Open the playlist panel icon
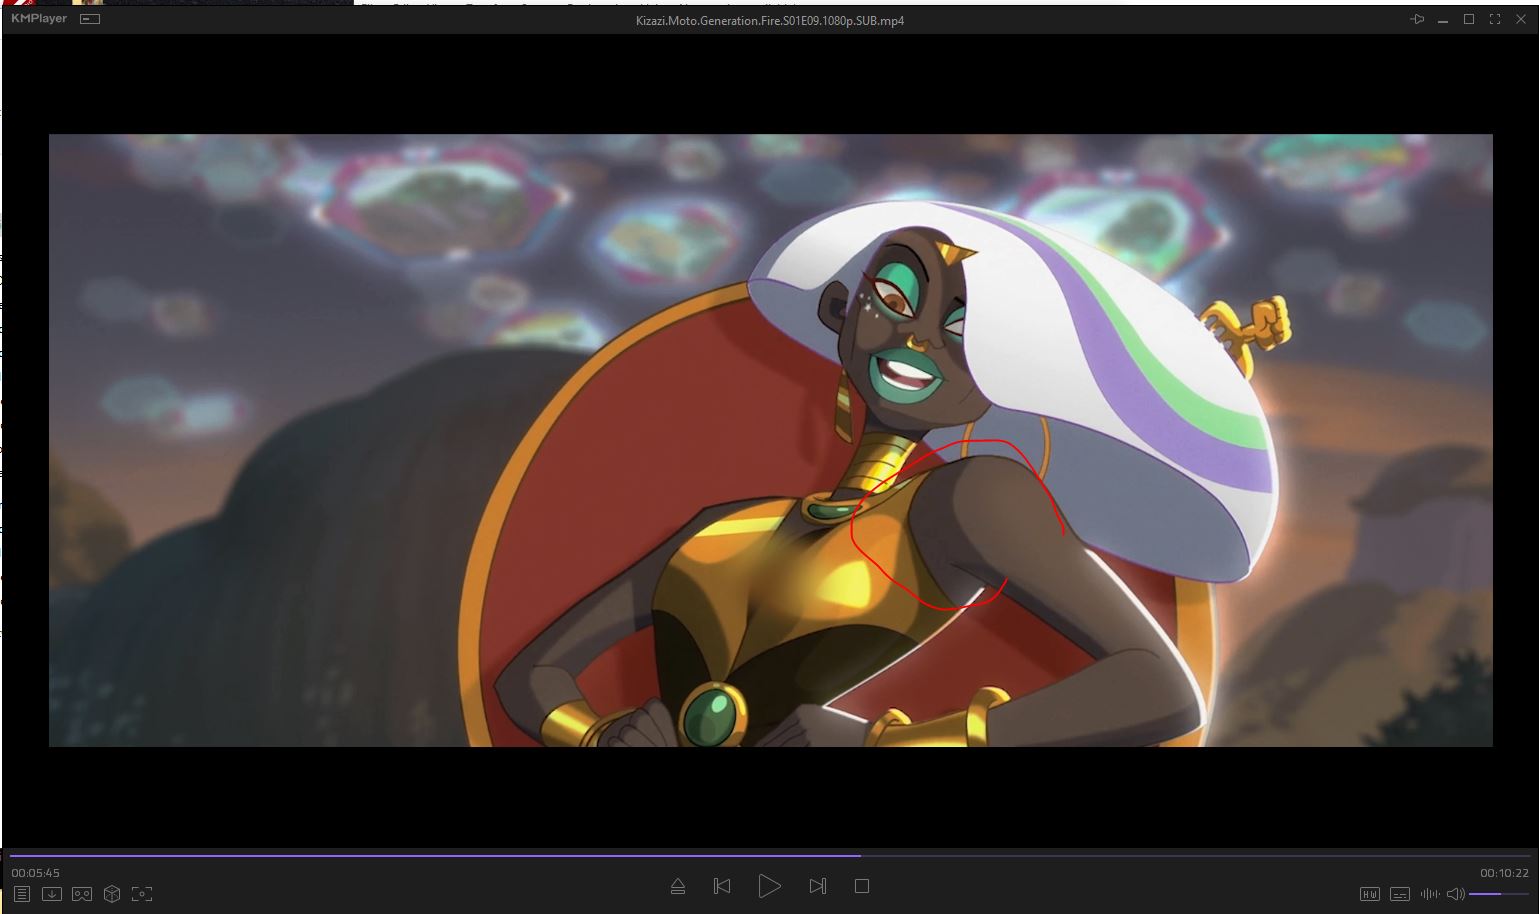The image size is (1539, 914). [x=22, y=894]
